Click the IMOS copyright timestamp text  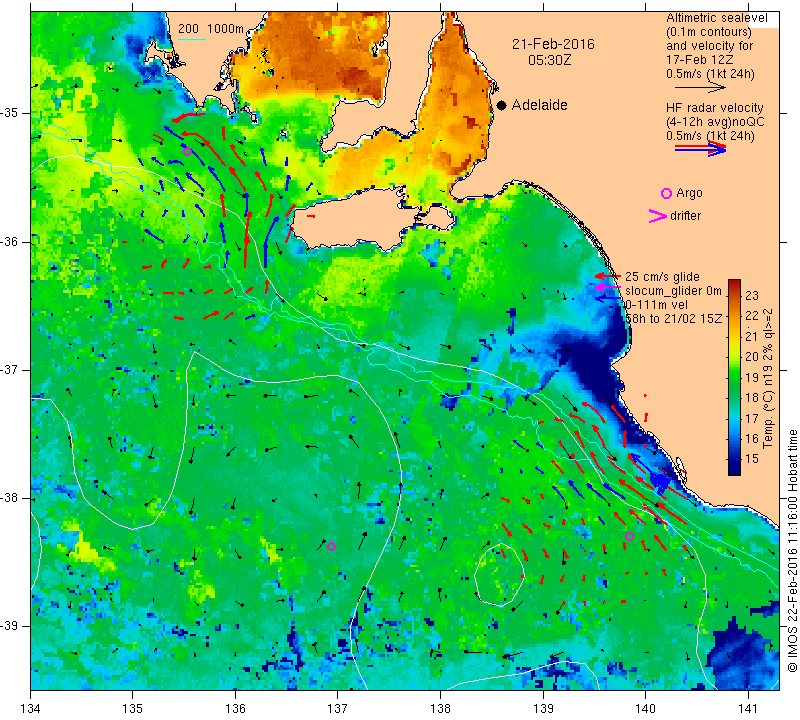[792, 551]
